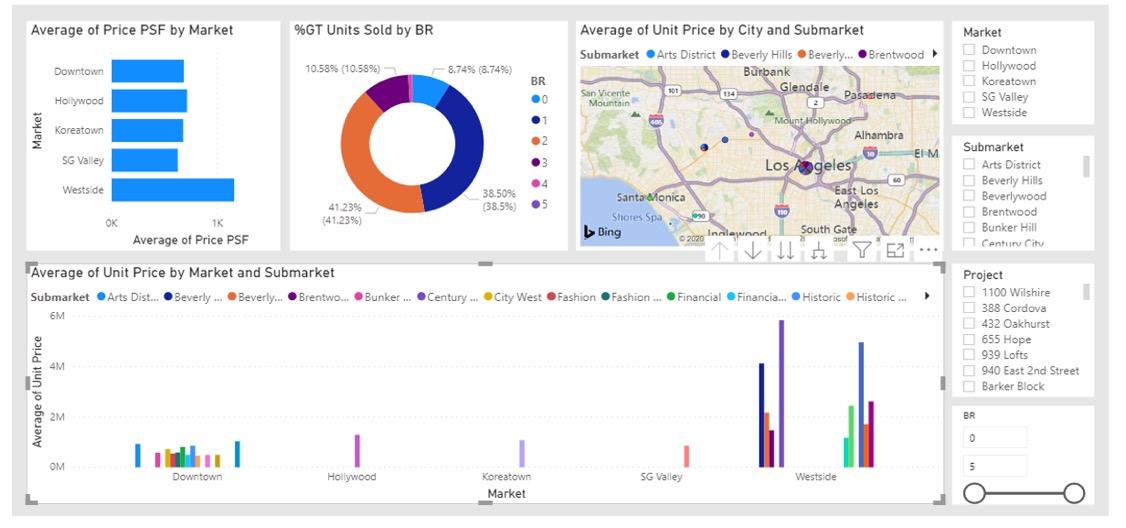Click the right handle of BR slider

click(1074, 493)
